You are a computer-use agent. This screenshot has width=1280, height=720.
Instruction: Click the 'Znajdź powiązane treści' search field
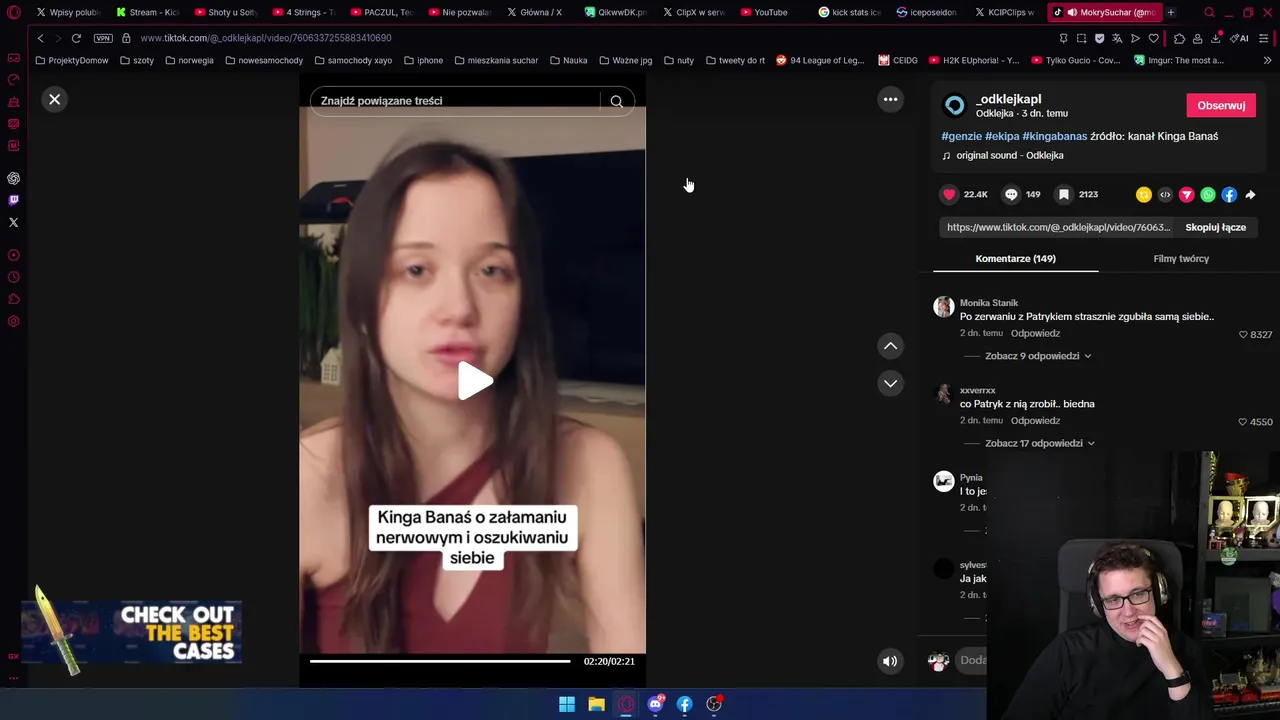point(455,101)
